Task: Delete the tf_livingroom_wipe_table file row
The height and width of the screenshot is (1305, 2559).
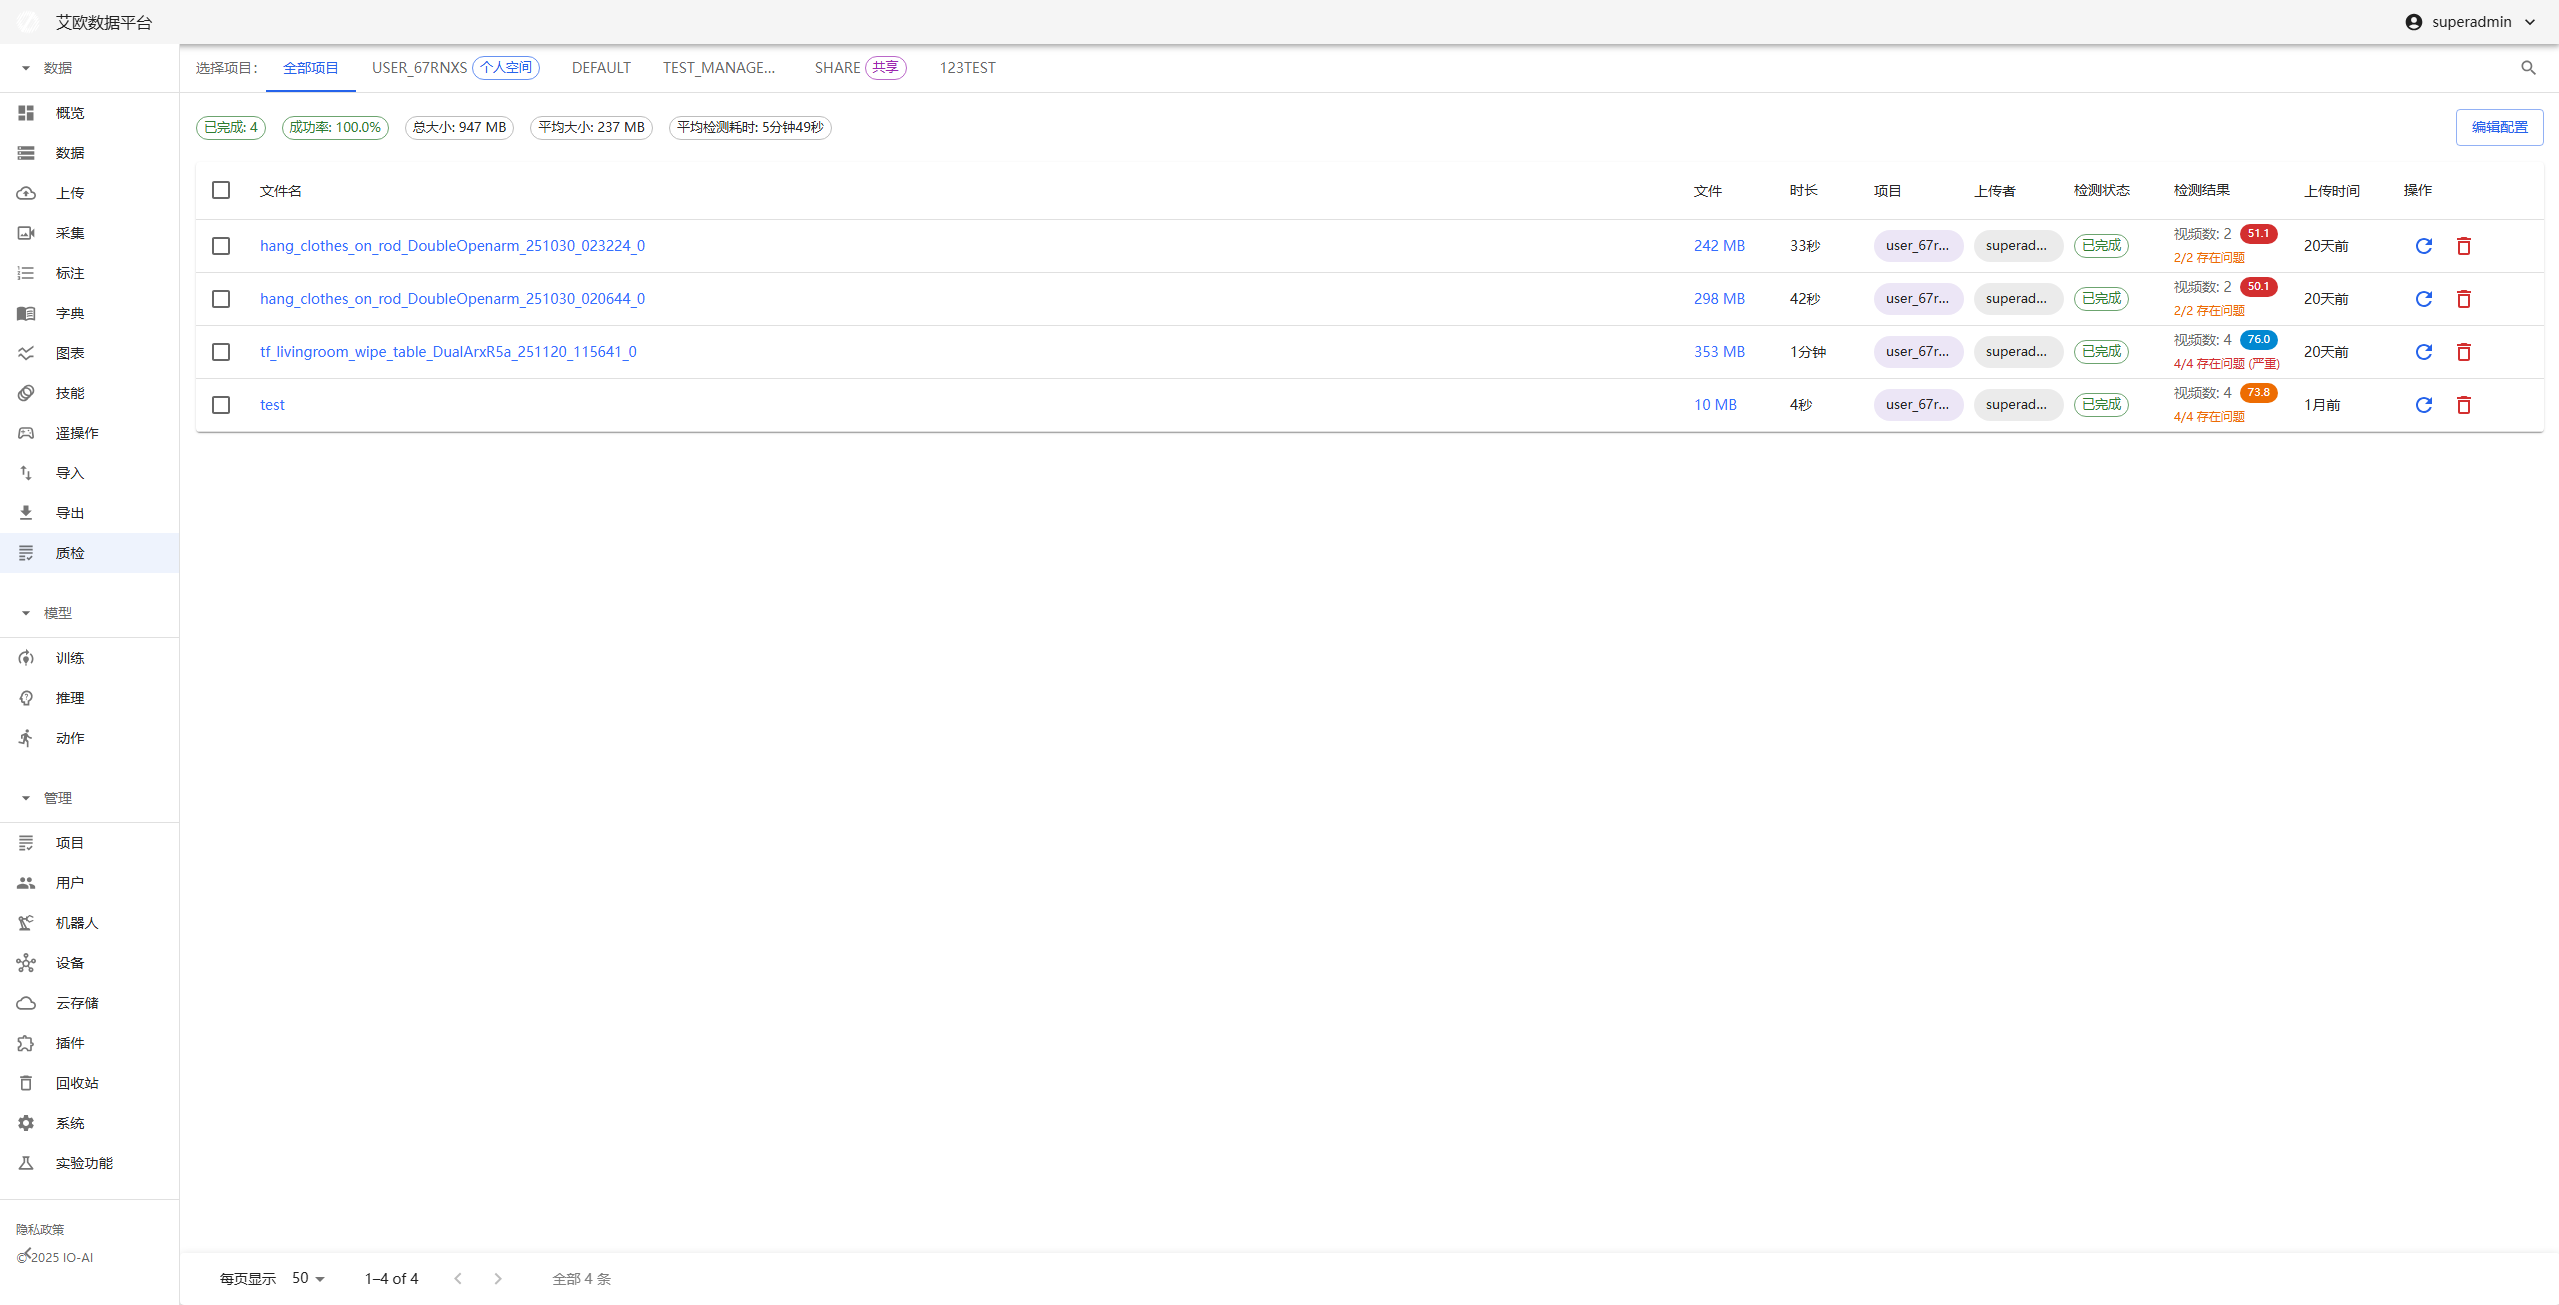Action: 2463,352
